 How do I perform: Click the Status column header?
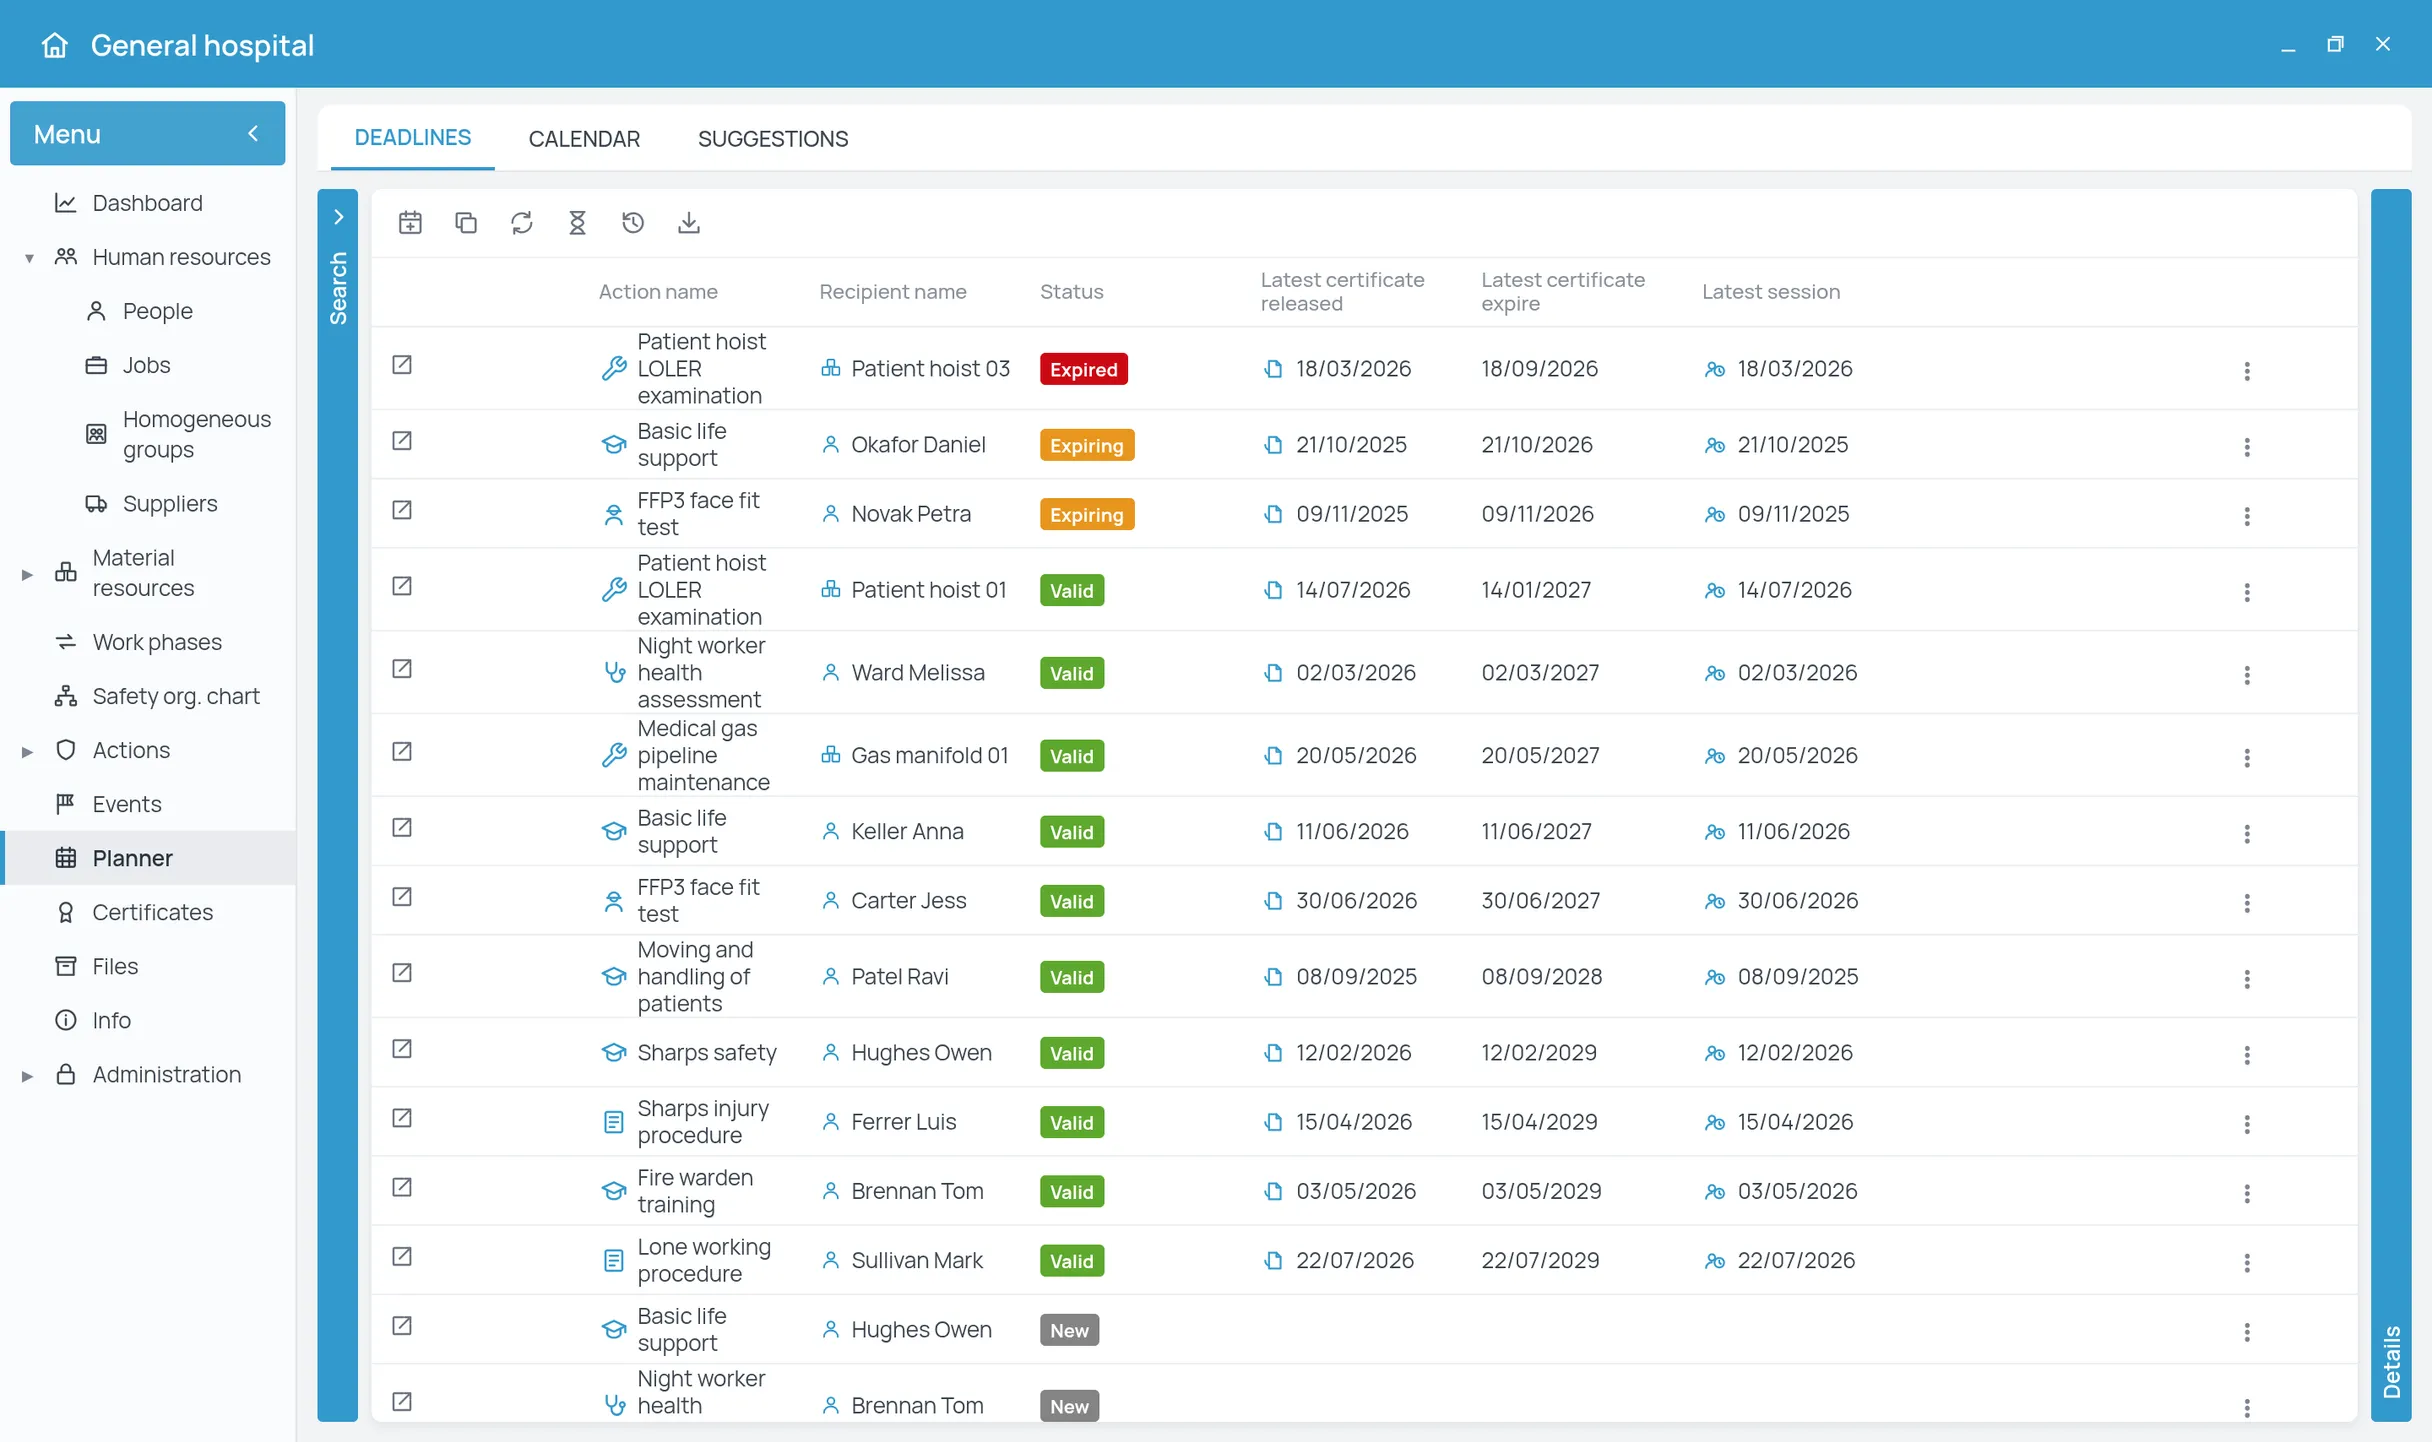pos(1071,292)
